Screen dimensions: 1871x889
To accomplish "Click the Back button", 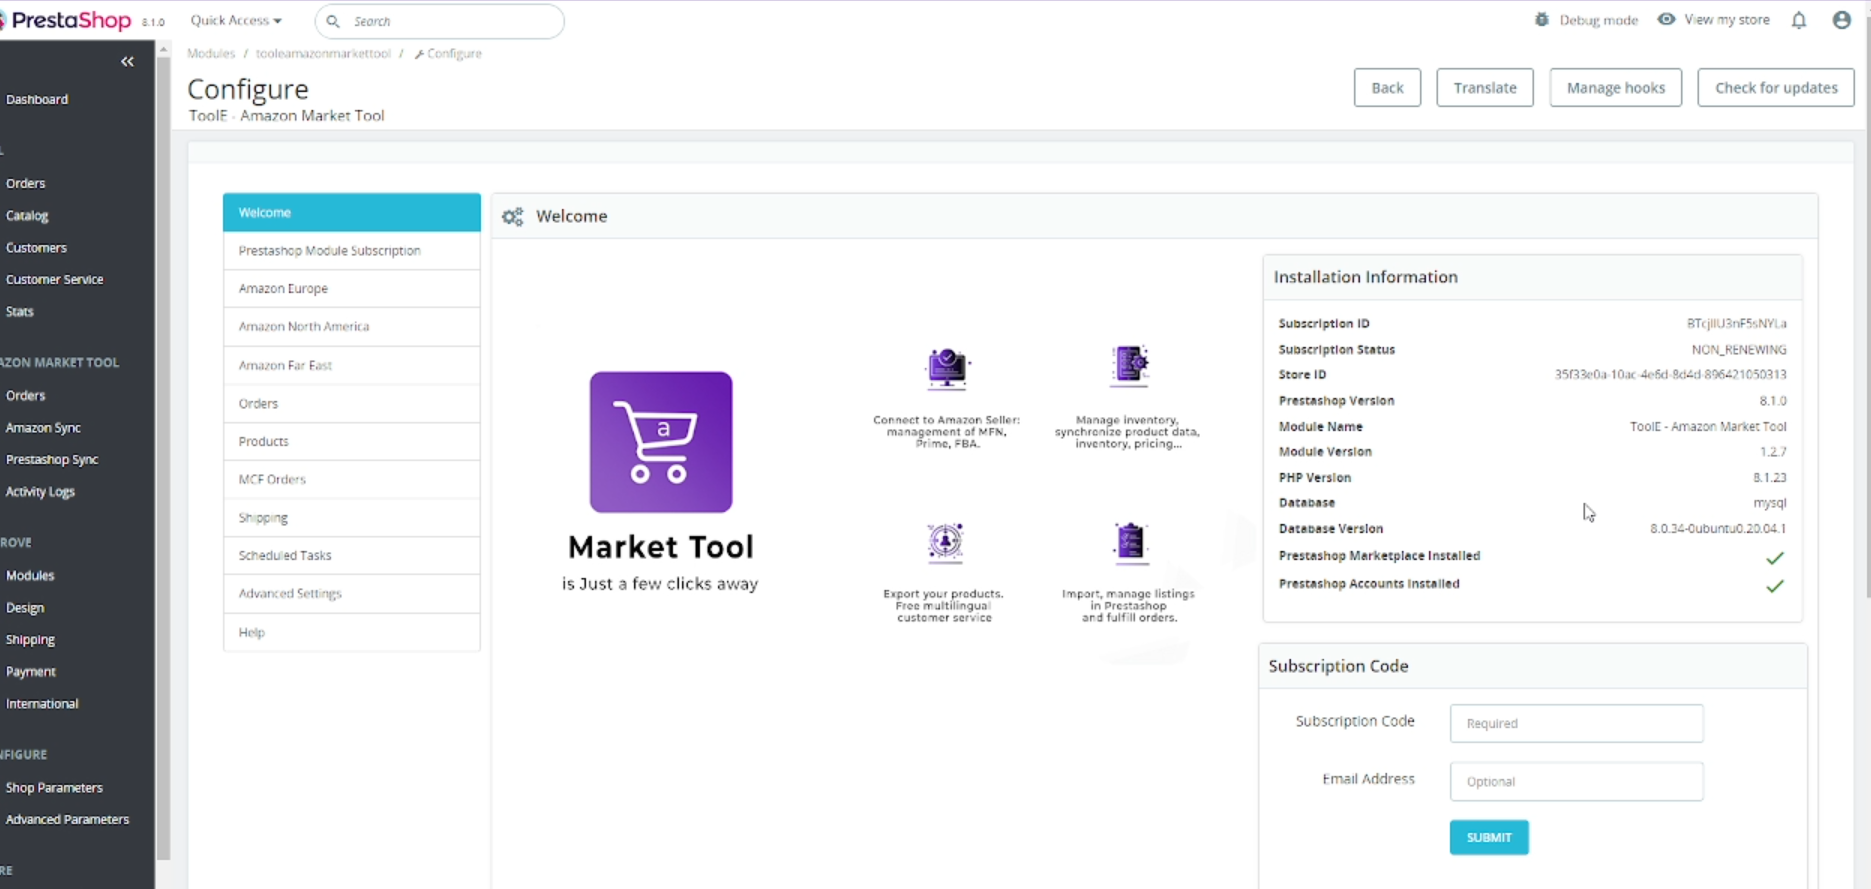I will (x=1387, y=88).
